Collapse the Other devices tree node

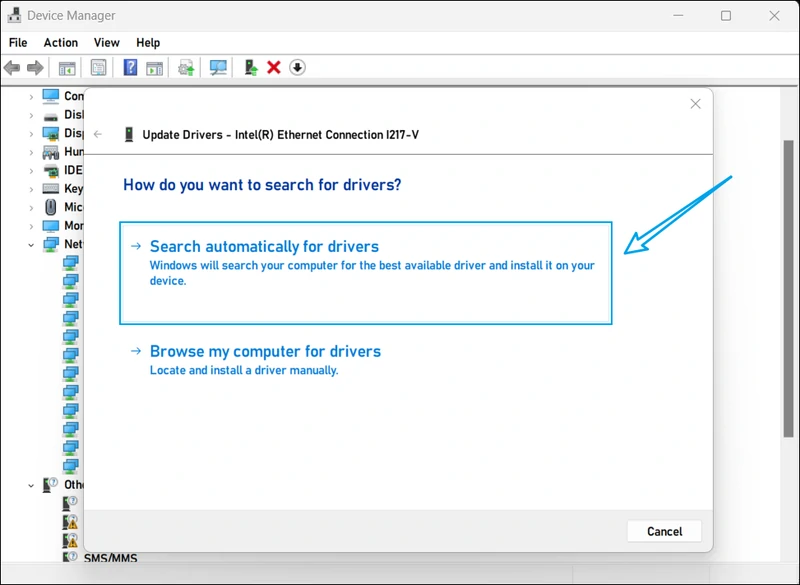click(x=31, y=485)
